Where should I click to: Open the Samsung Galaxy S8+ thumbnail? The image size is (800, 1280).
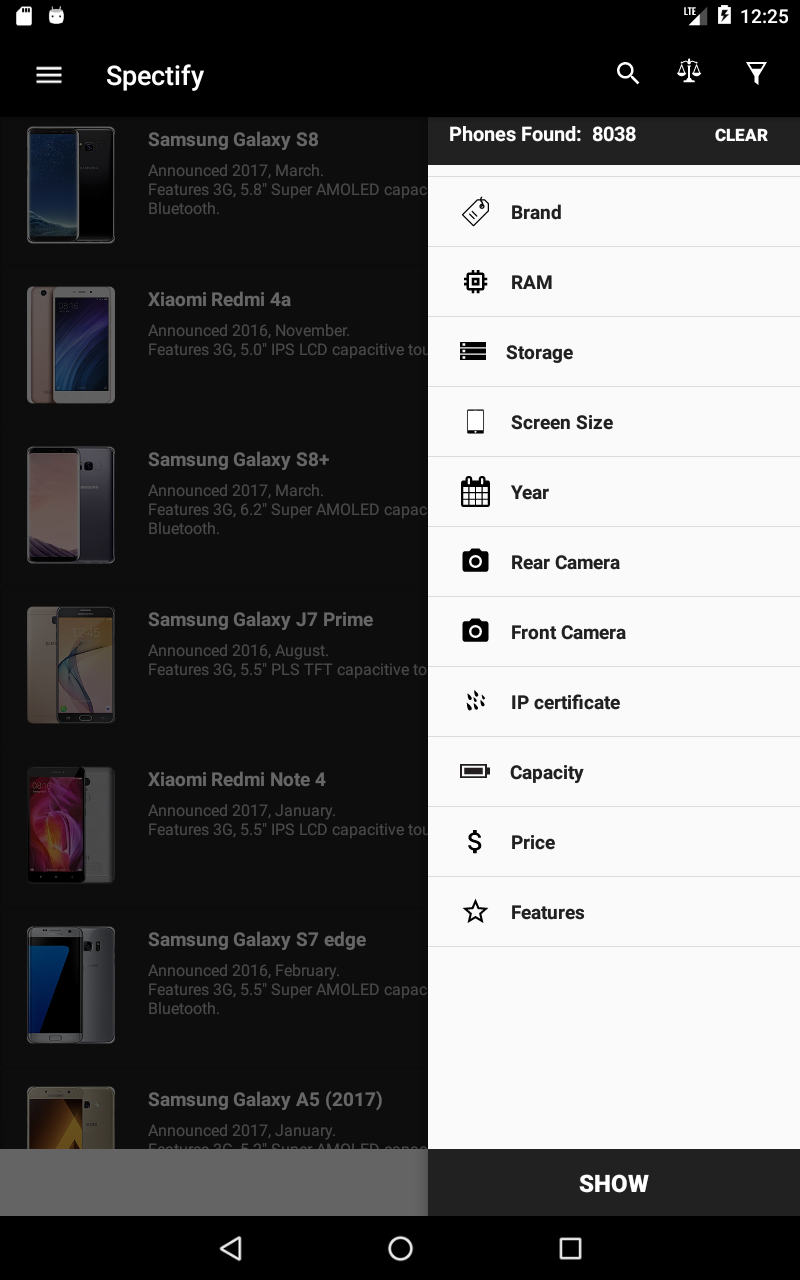pos(71,505)
